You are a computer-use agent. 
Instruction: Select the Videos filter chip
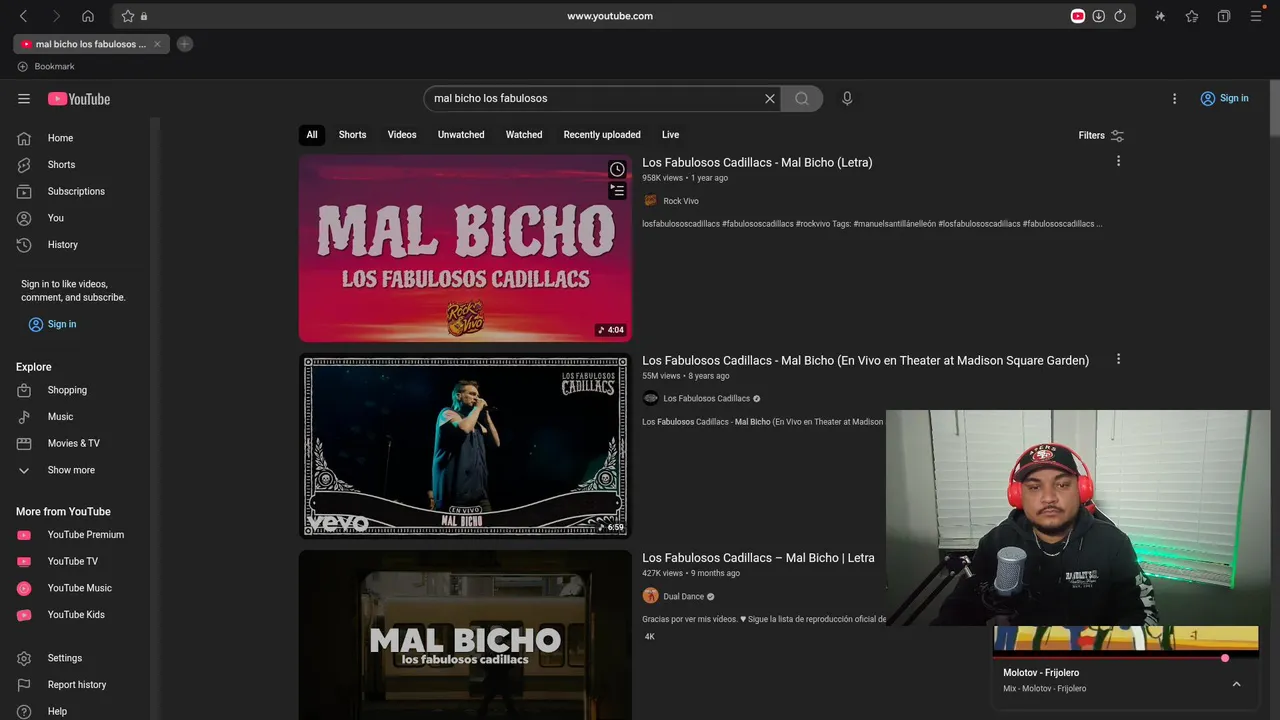pos(402,135)
